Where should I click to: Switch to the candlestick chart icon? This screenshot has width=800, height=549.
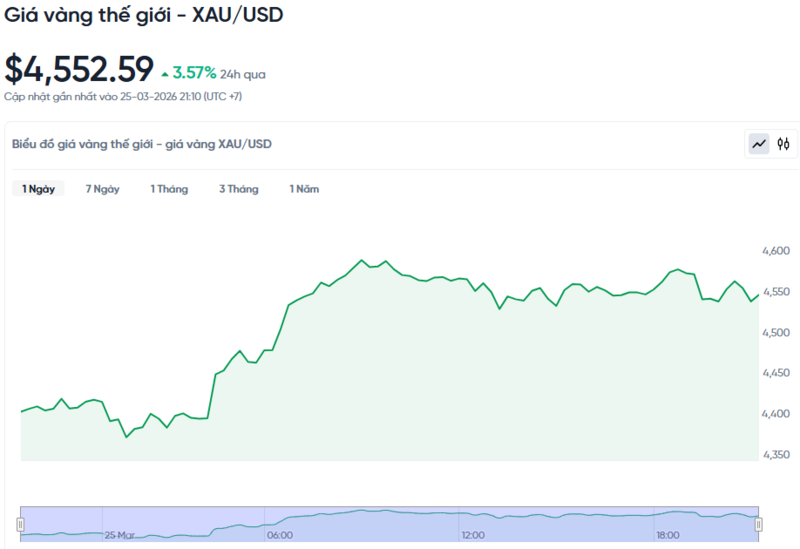click(783, 144)
